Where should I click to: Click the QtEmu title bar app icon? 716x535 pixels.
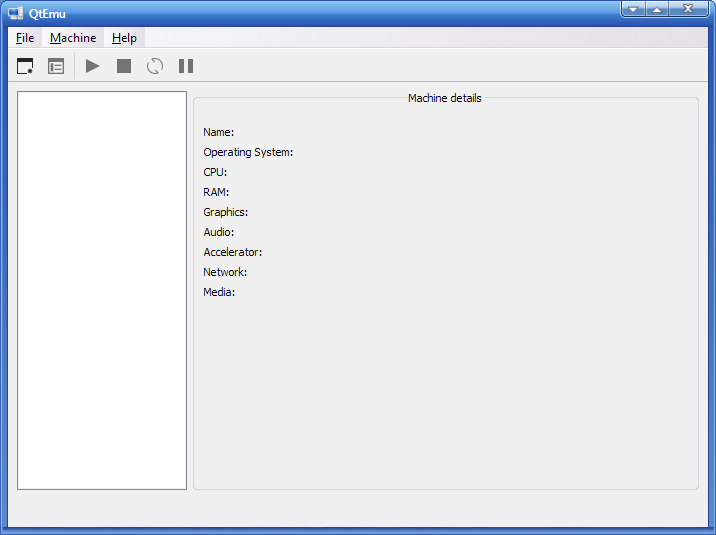coord(16,14)
